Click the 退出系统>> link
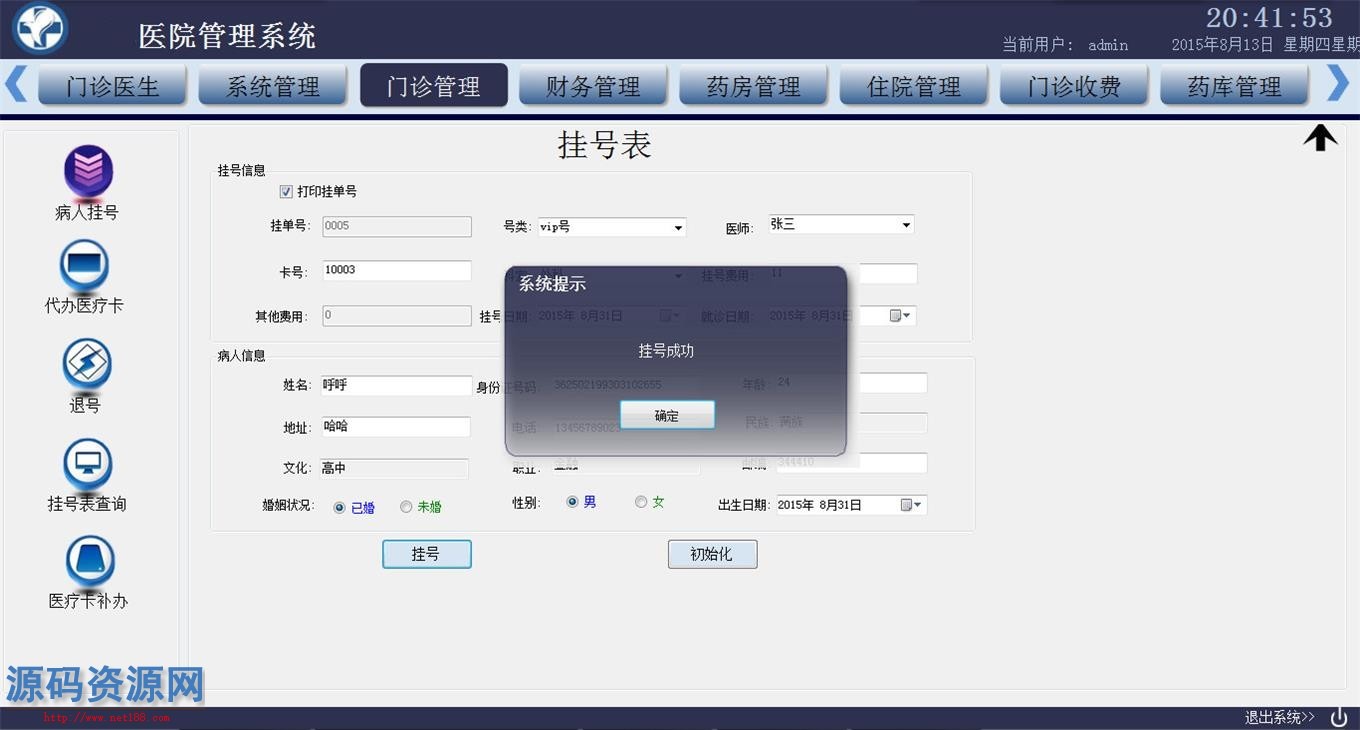Screen dimensions: 1360x730 [1280, 717]
